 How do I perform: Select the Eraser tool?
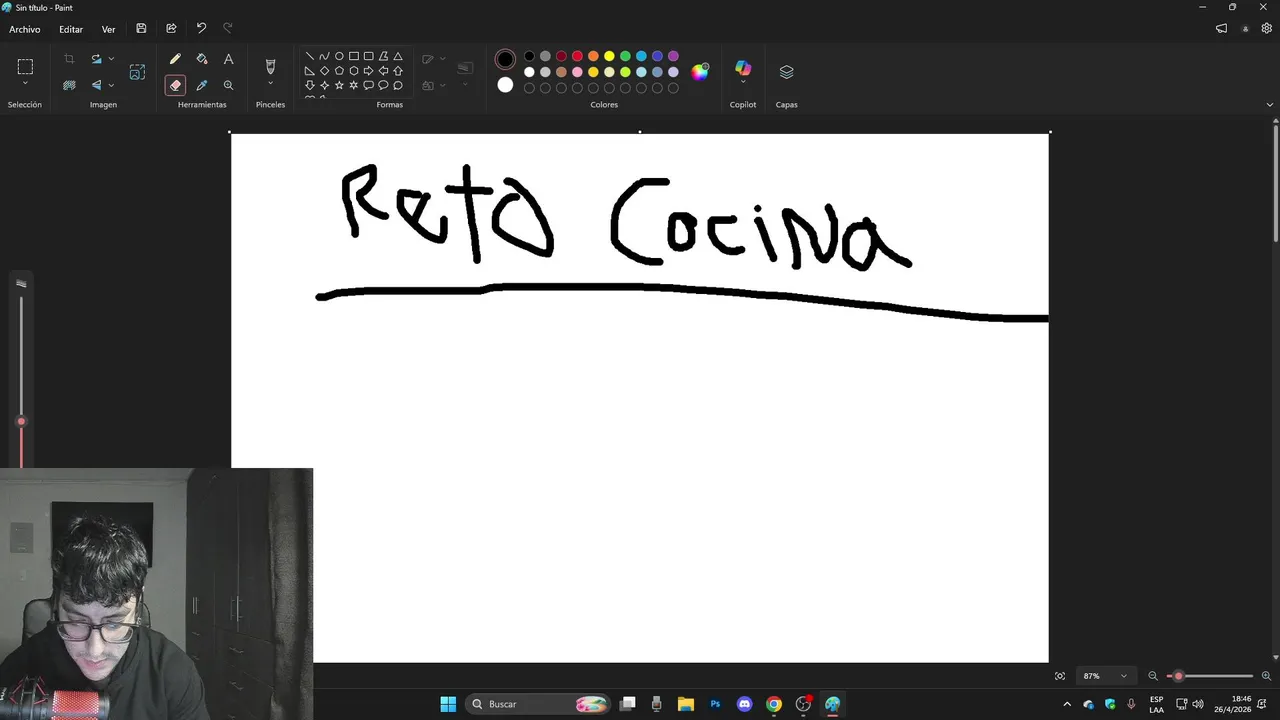click(175, 85)
